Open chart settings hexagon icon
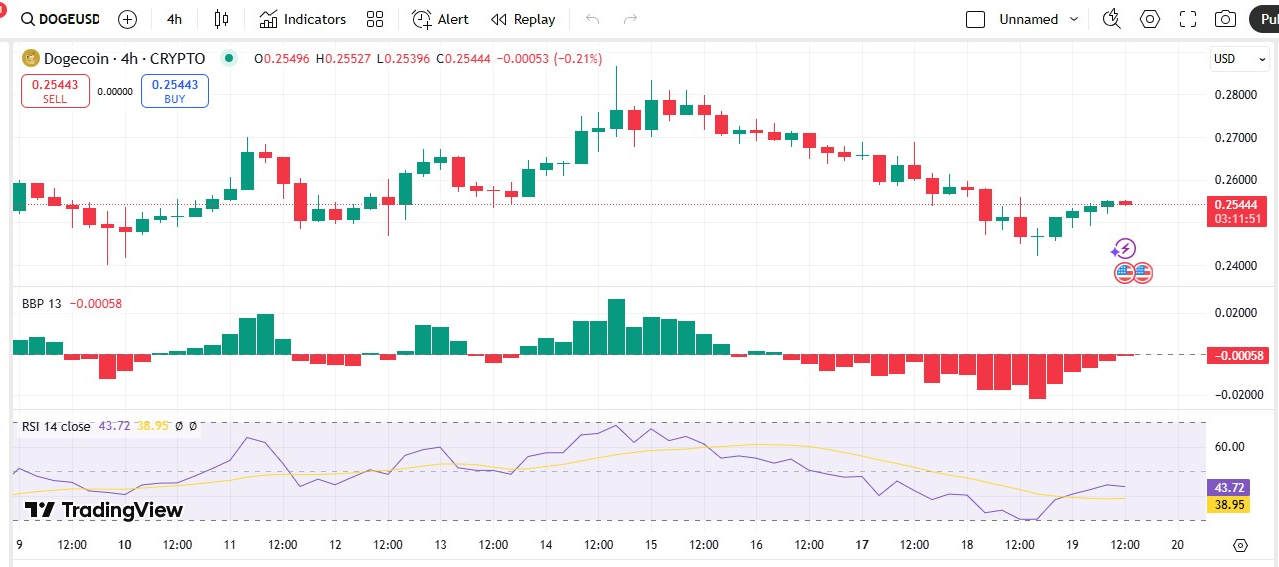This screenshot has height=567, width=1279. tap(1150, 19)
